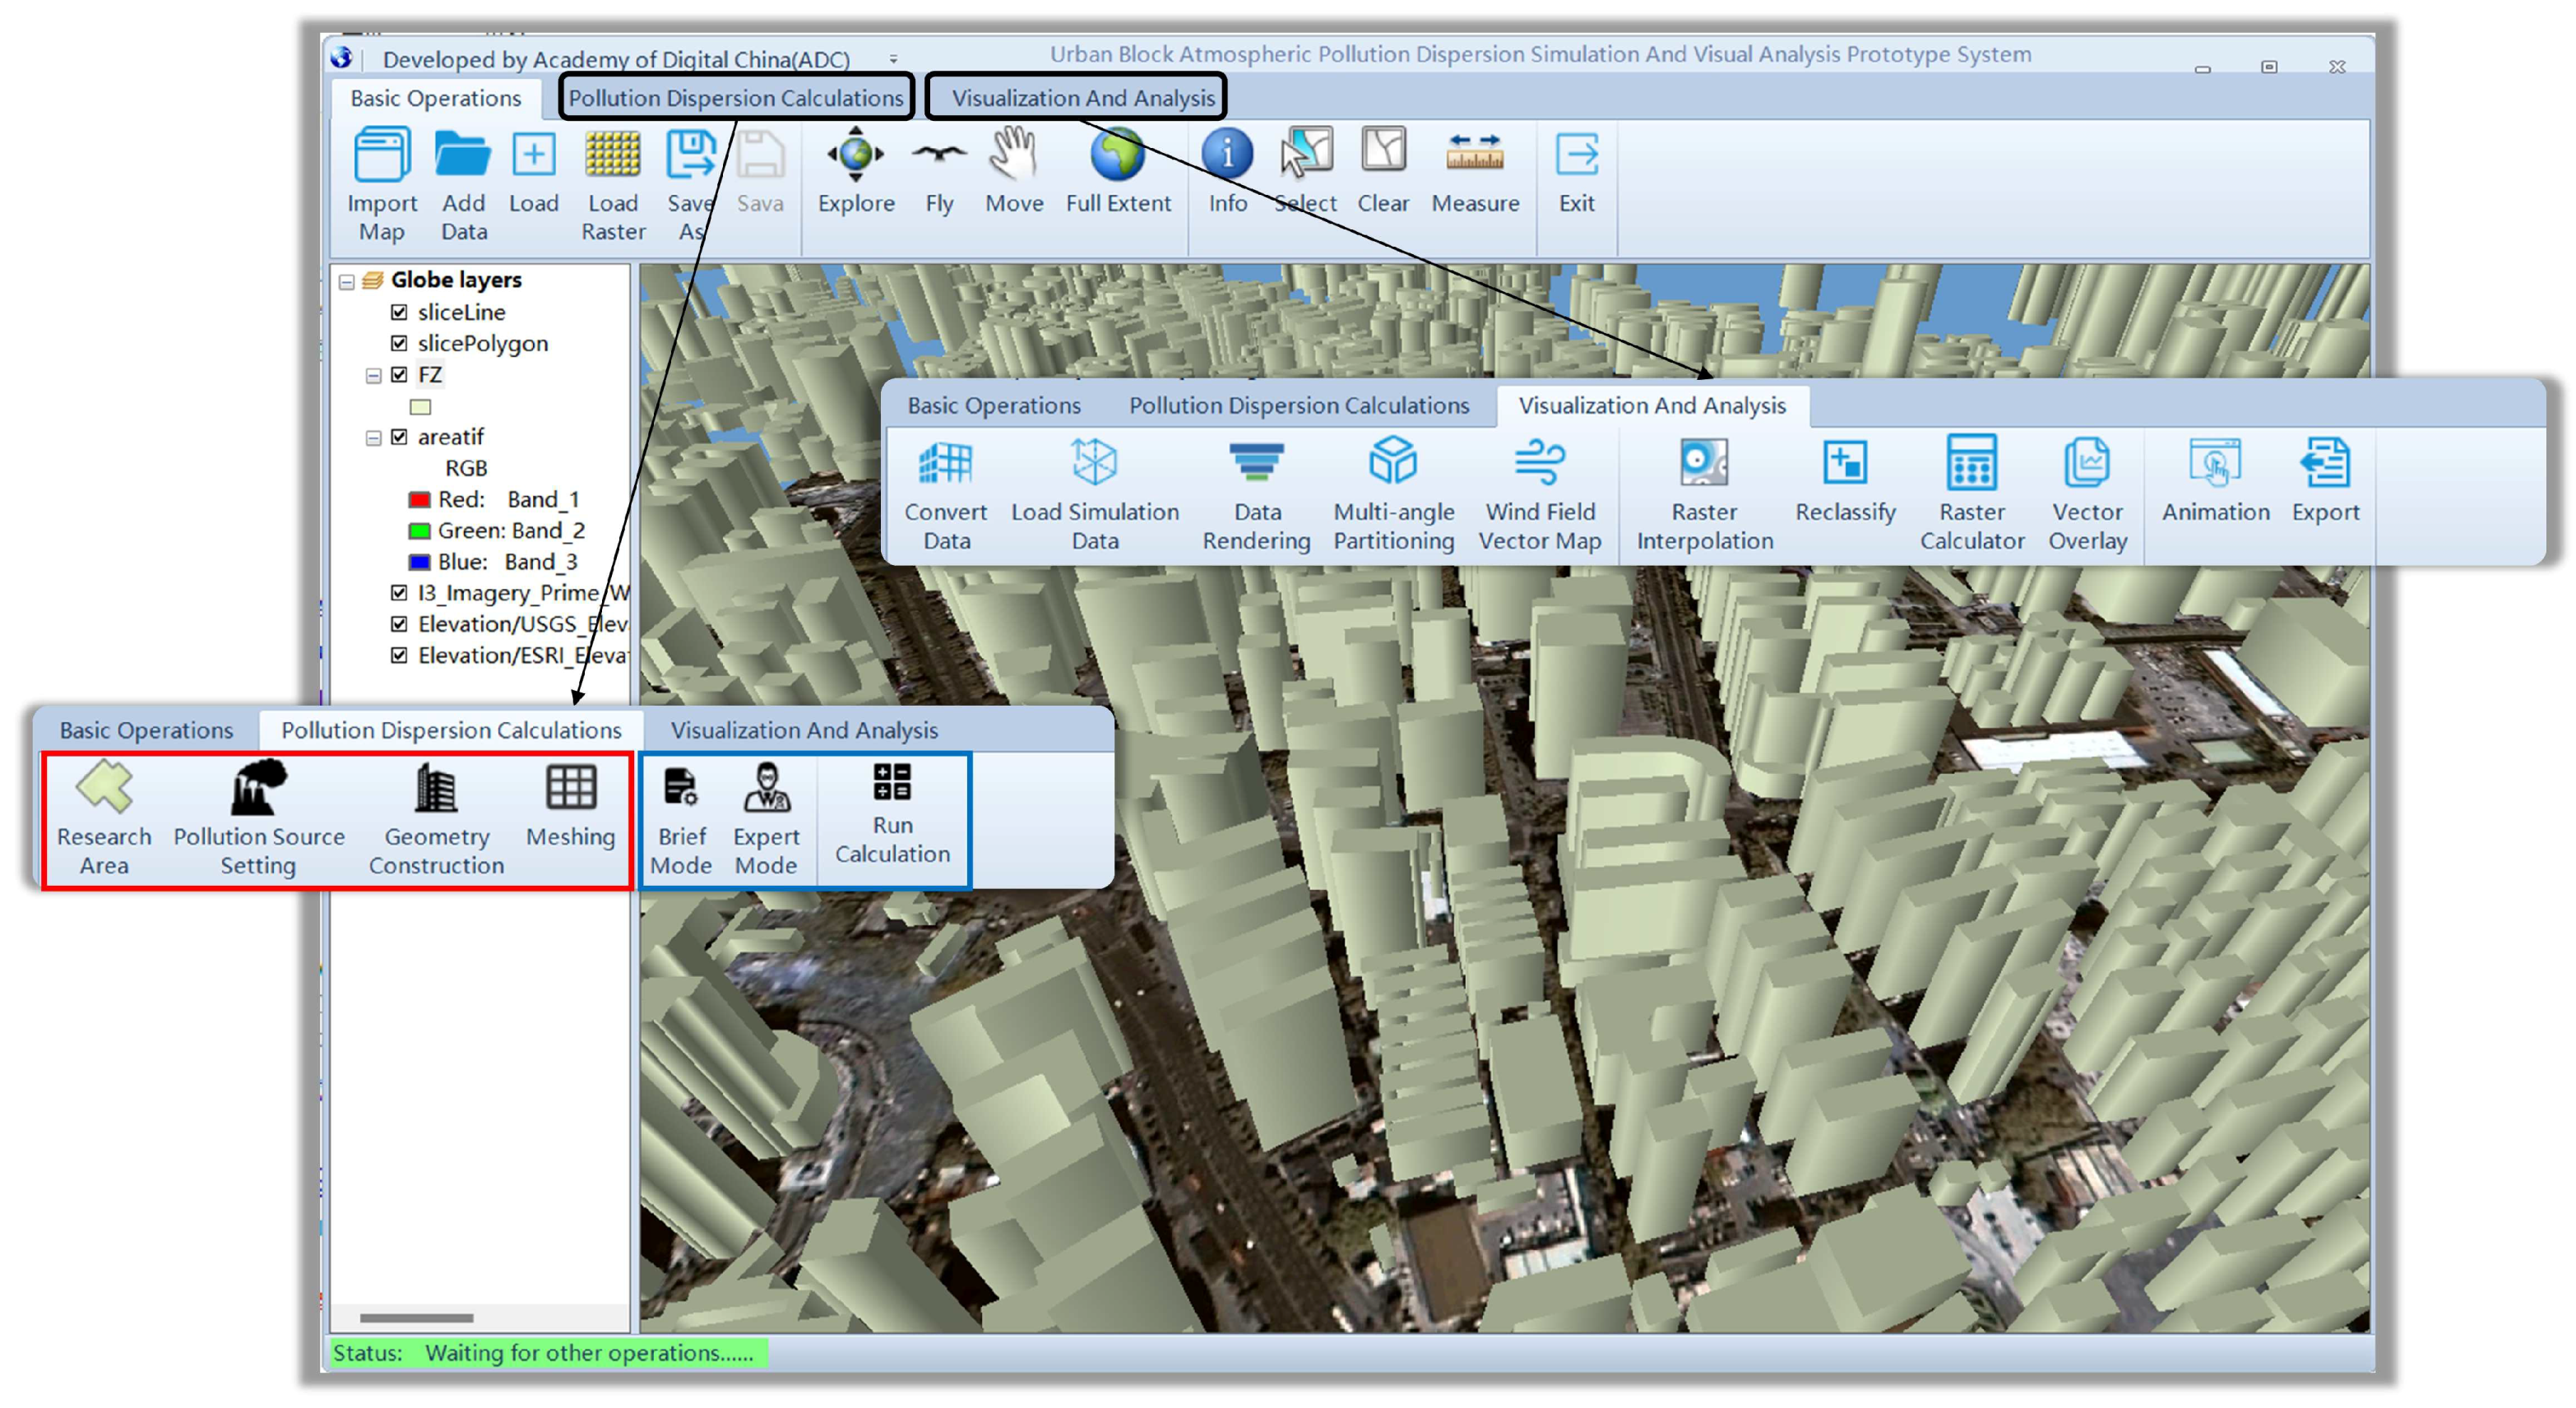Disable the areatif layer checkbox
2576x1408 pixels.
click(x=399, y=437)
